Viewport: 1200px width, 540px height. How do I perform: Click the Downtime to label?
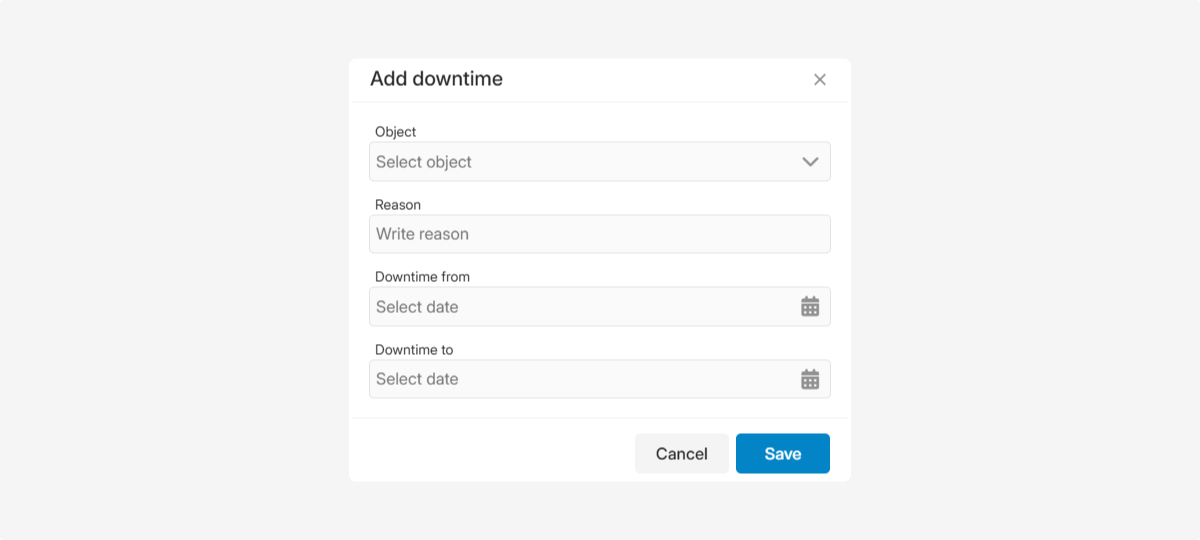pyautogui.click(x=414, y=350)
